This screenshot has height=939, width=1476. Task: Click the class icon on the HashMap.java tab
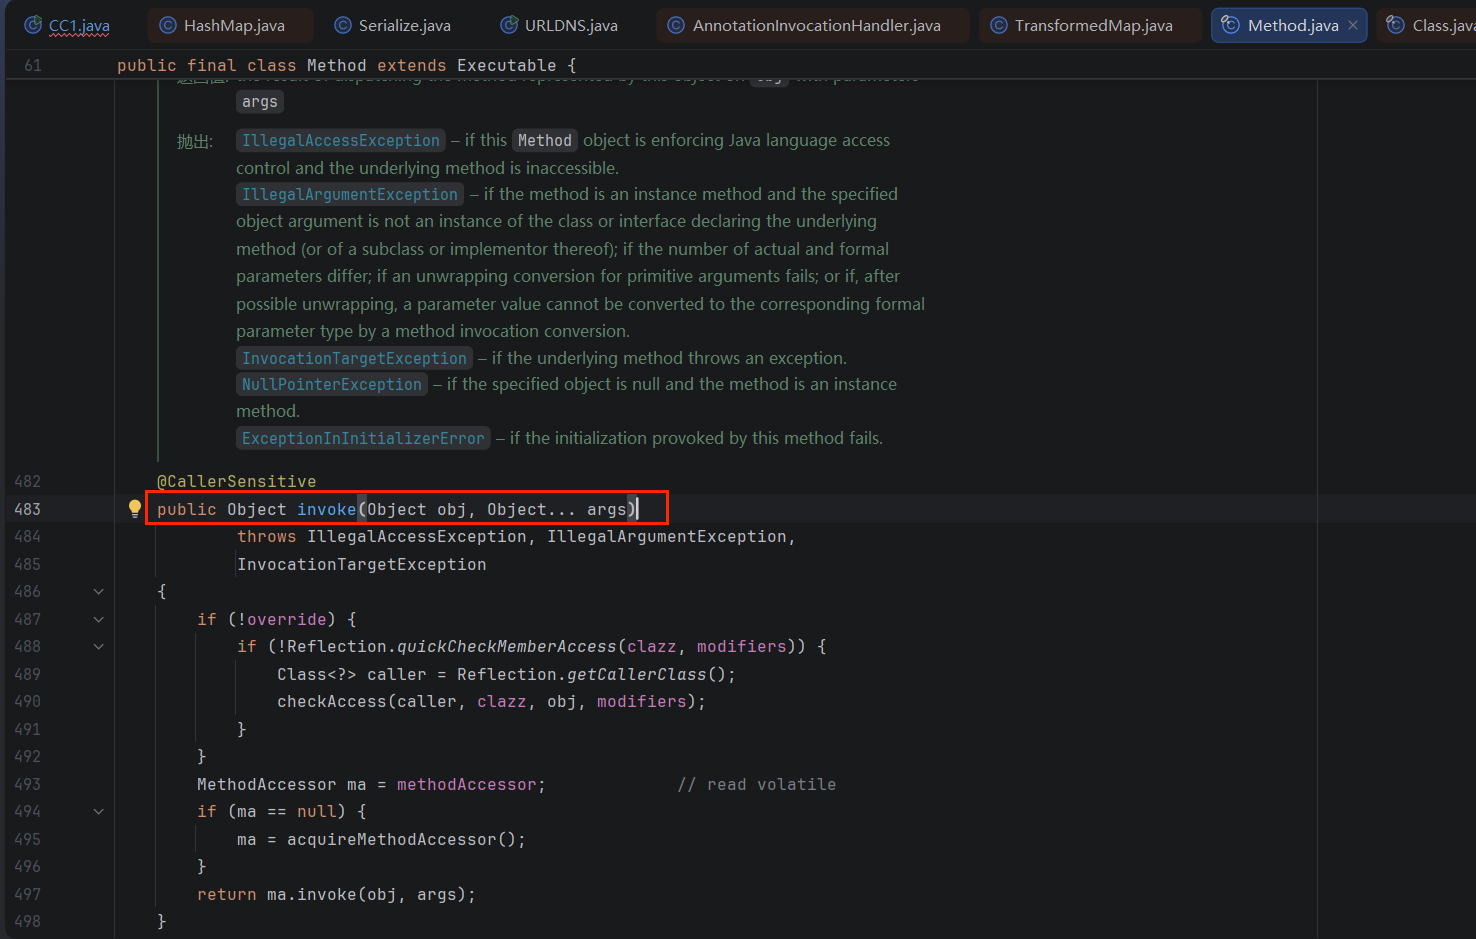tap(168, 25)
